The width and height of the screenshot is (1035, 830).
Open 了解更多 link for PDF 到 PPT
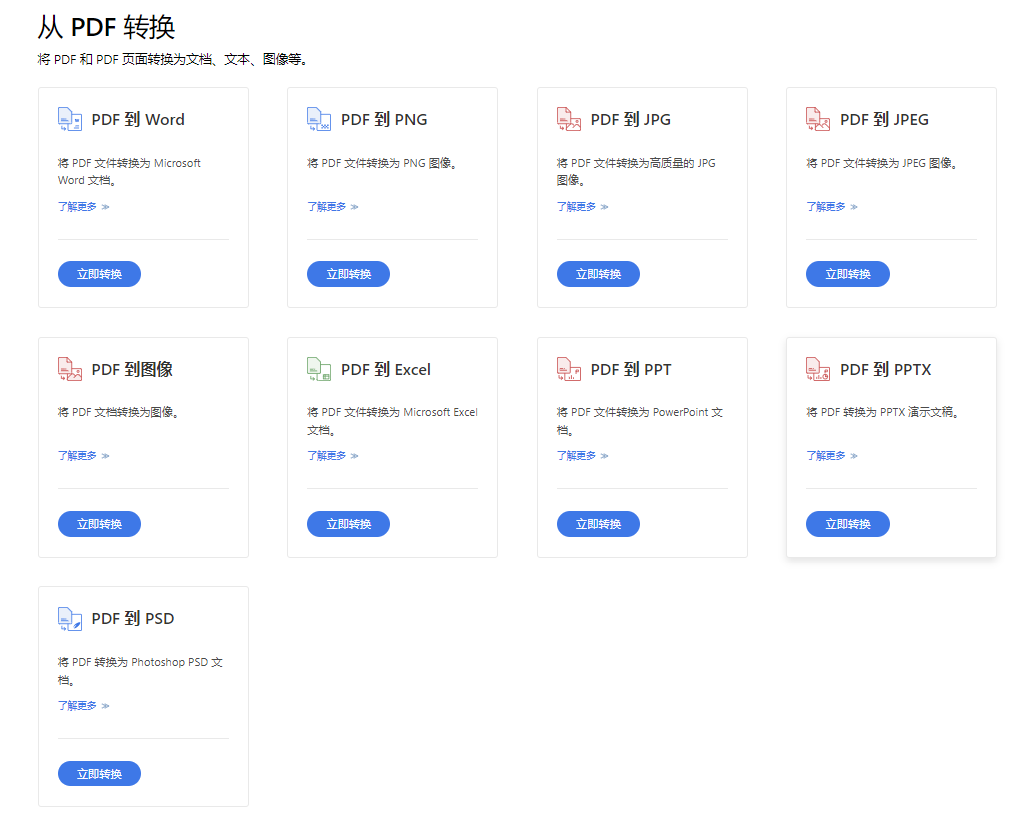[582, 456]
